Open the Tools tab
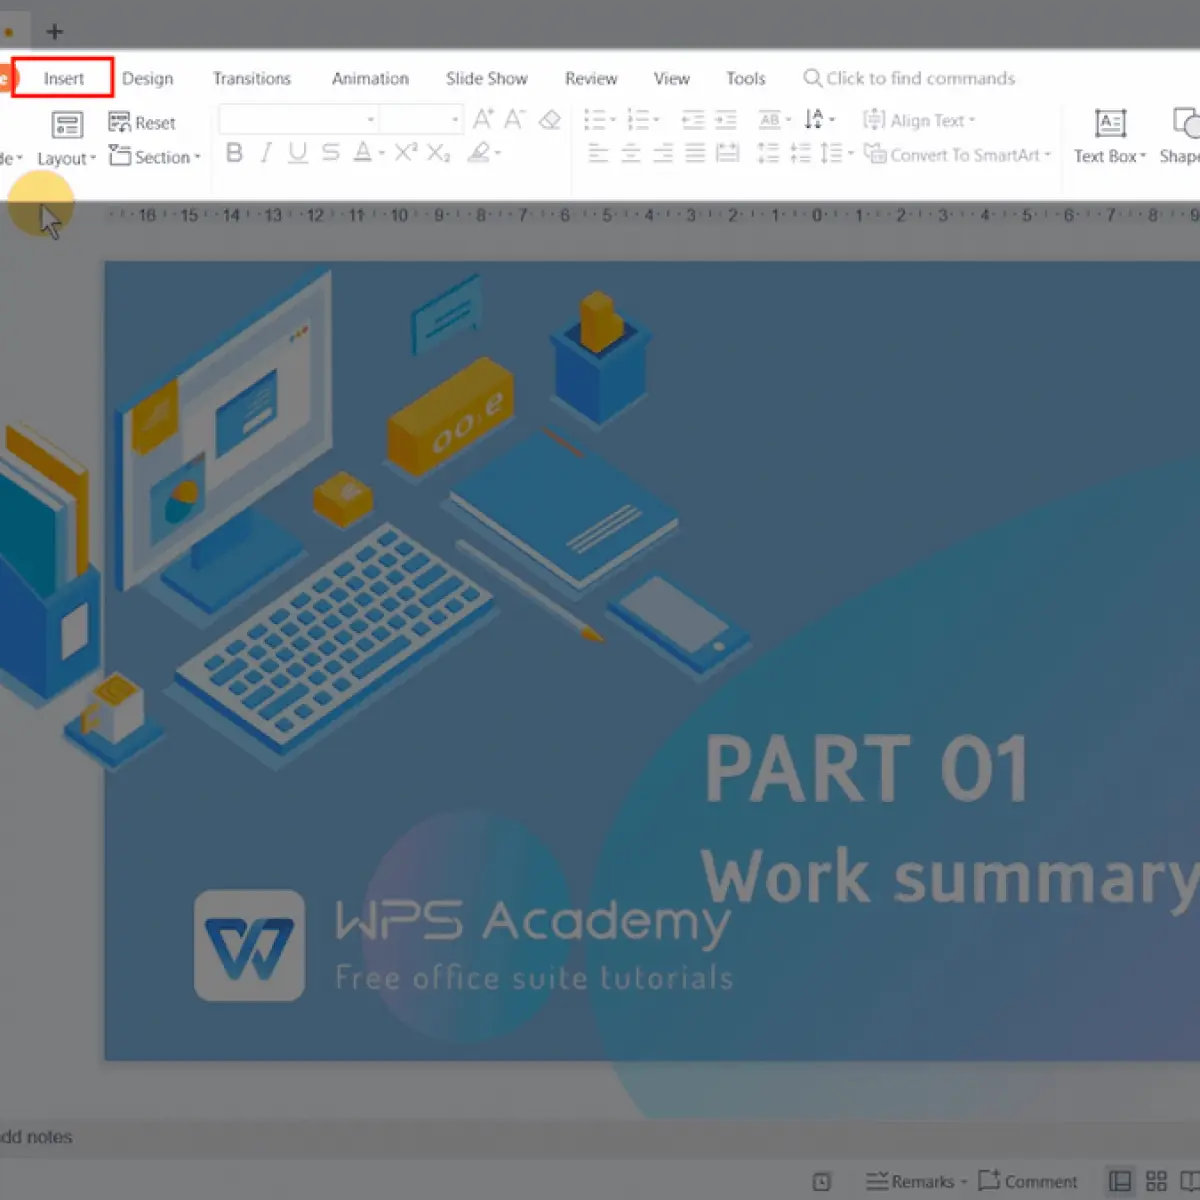 pyautogui.click(x=745, y=79)
